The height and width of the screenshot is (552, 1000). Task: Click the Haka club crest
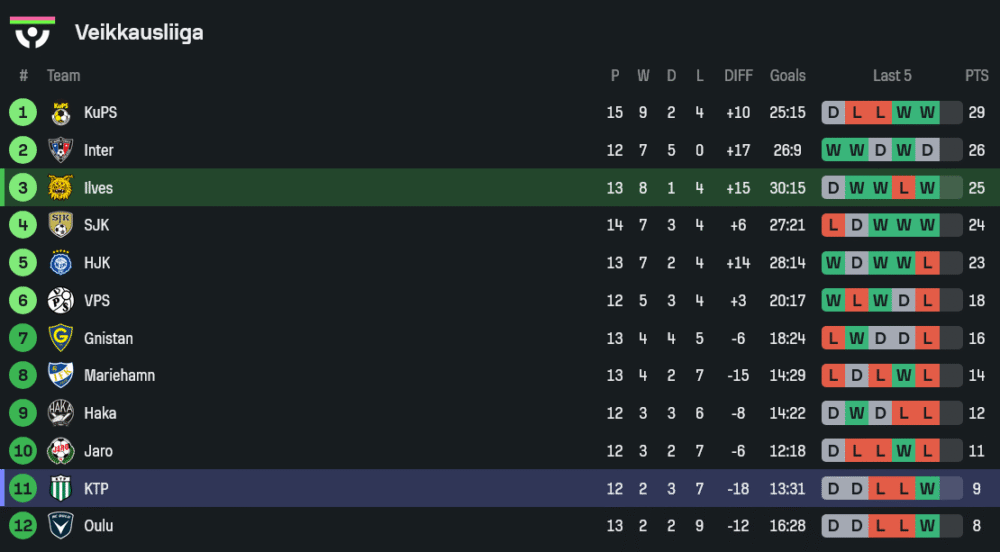(61, 413)
